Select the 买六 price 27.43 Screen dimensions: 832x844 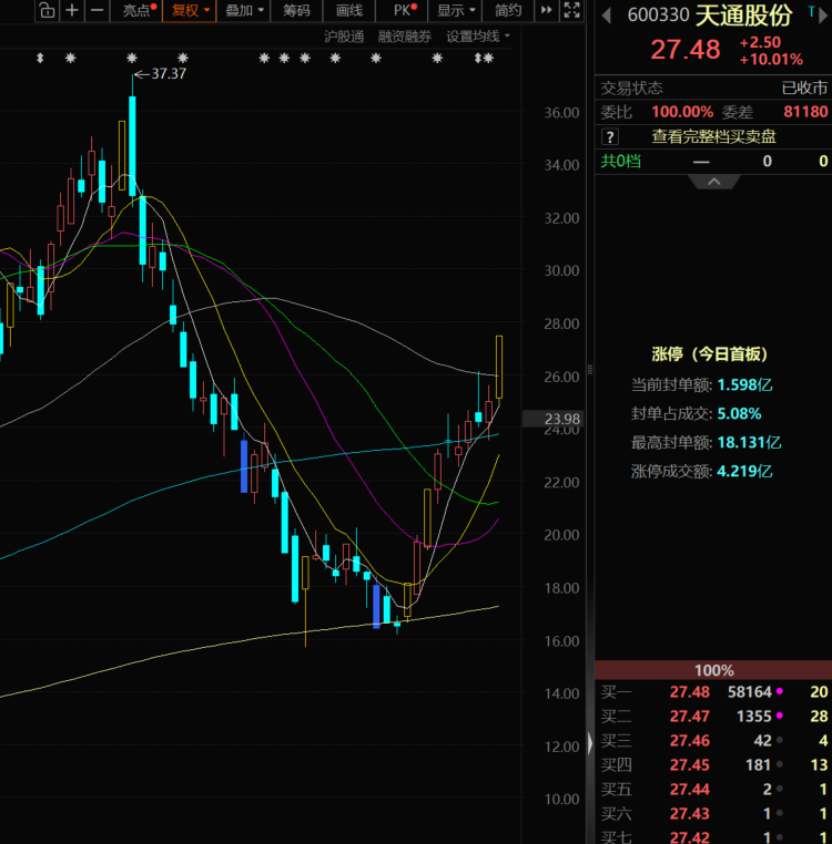[x=689, y=813]
